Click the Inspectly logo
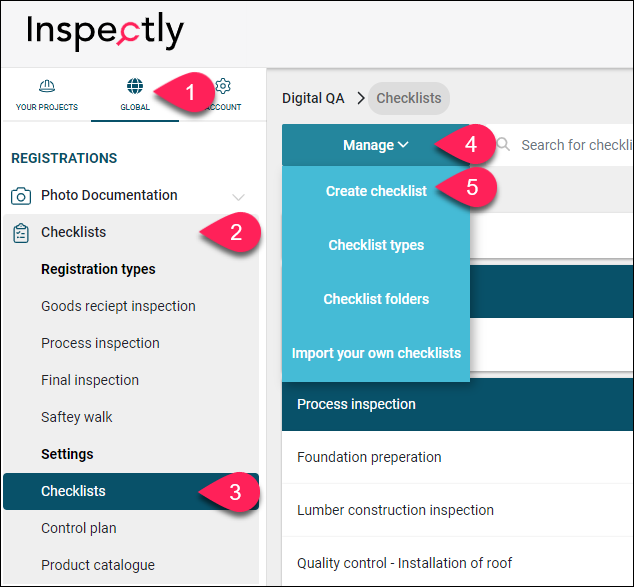 point(105,31)
